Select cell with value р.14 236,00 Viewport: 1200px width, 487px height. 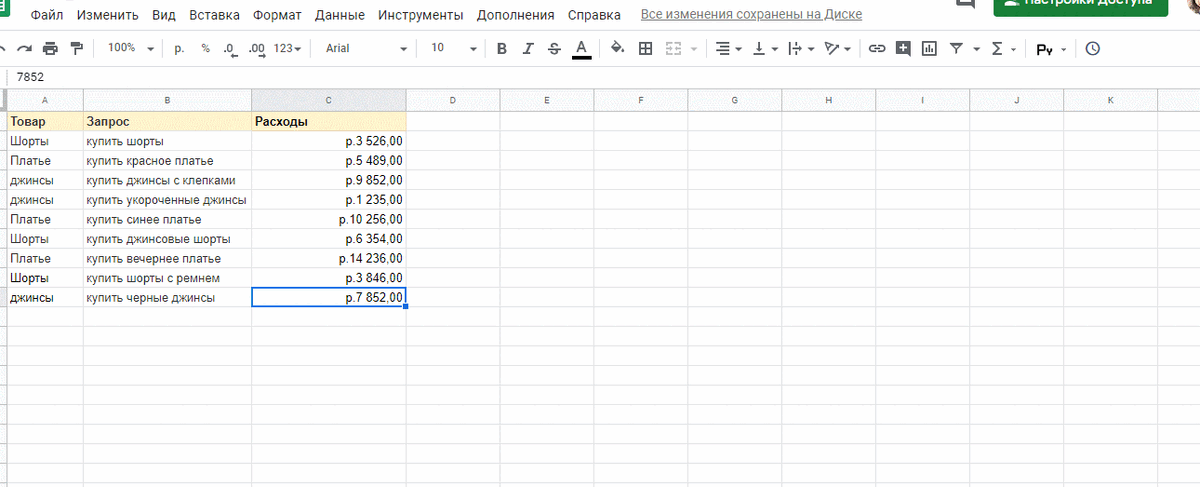328,258
